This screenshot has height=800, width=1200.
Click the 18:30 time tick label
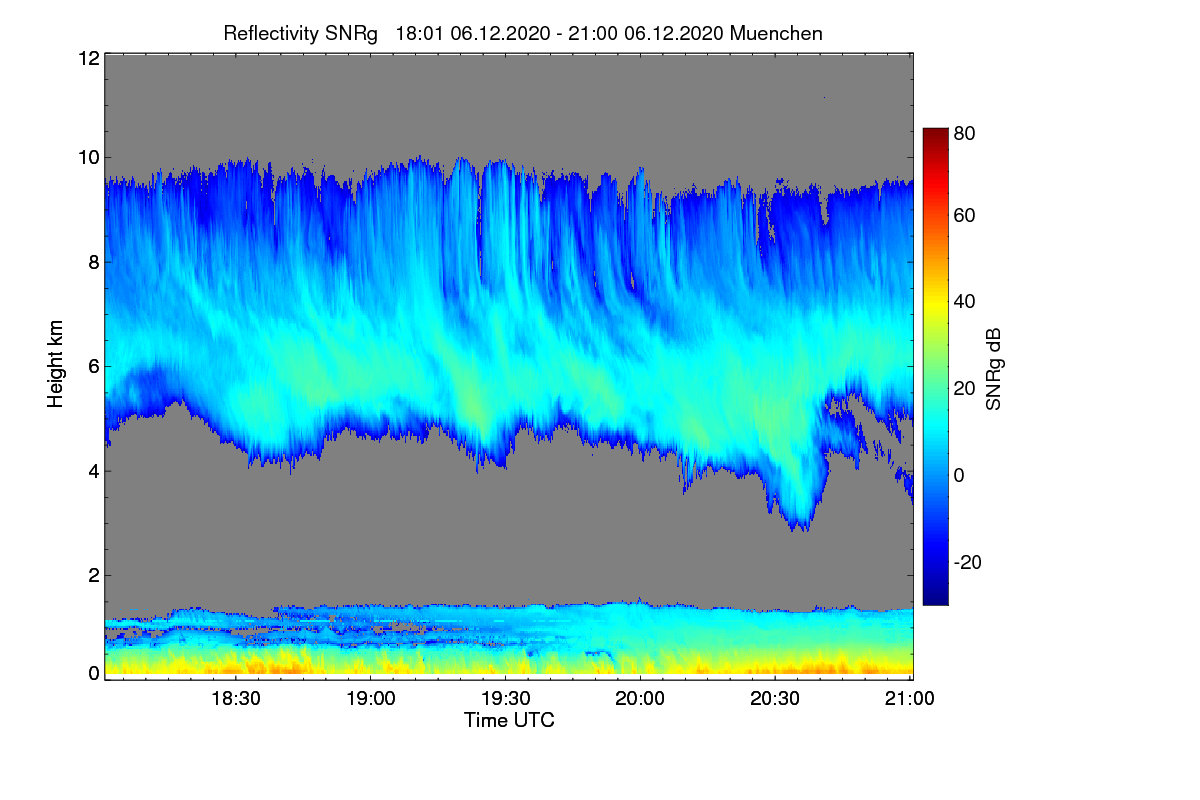click(x=236, y=699)
